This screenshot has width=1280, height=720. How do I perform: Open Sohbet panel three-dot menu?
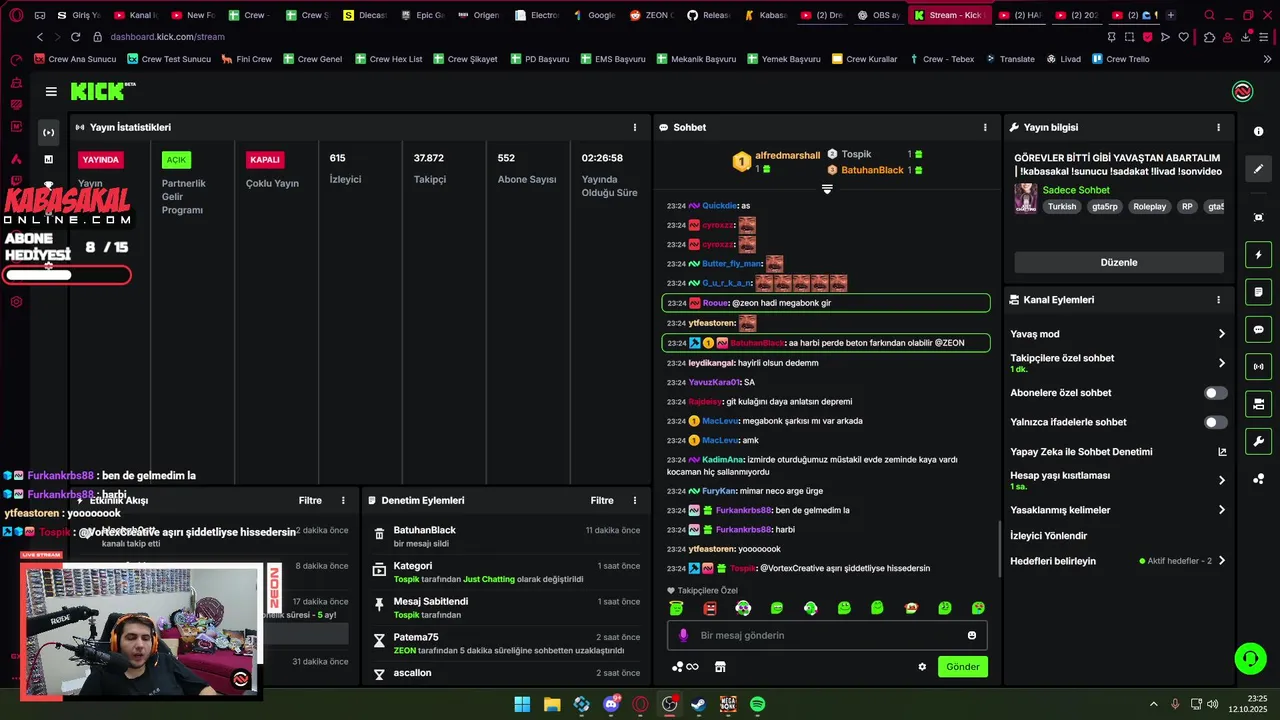pyautogui.click(x=985, y=127)
